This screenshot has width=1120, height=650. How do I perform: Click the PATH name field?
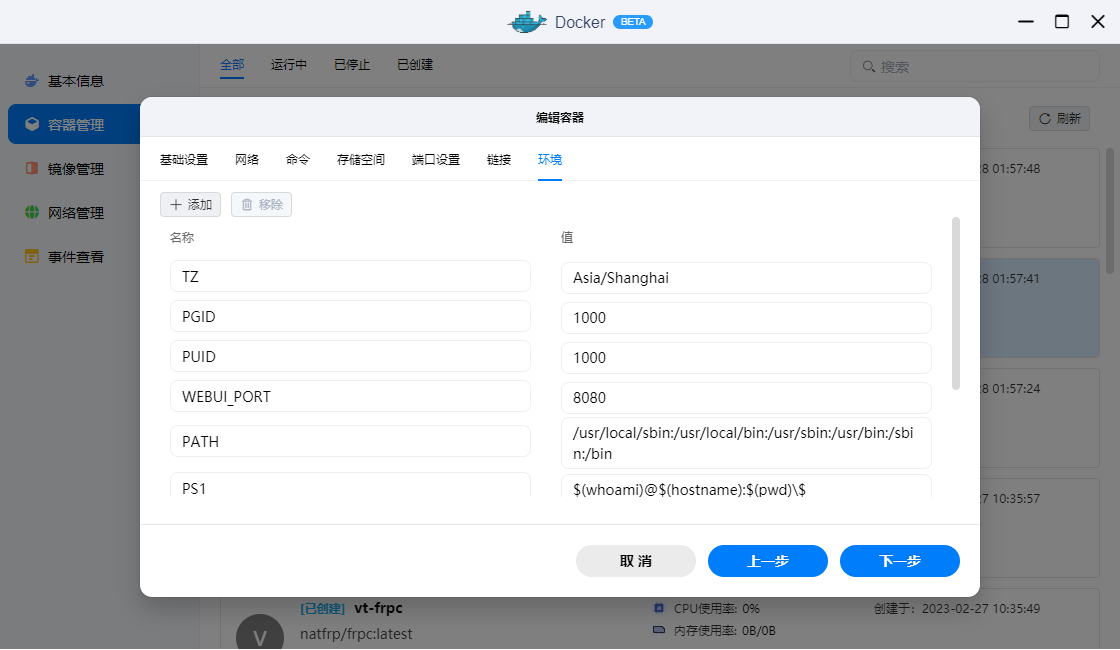(x=350, y=441)
